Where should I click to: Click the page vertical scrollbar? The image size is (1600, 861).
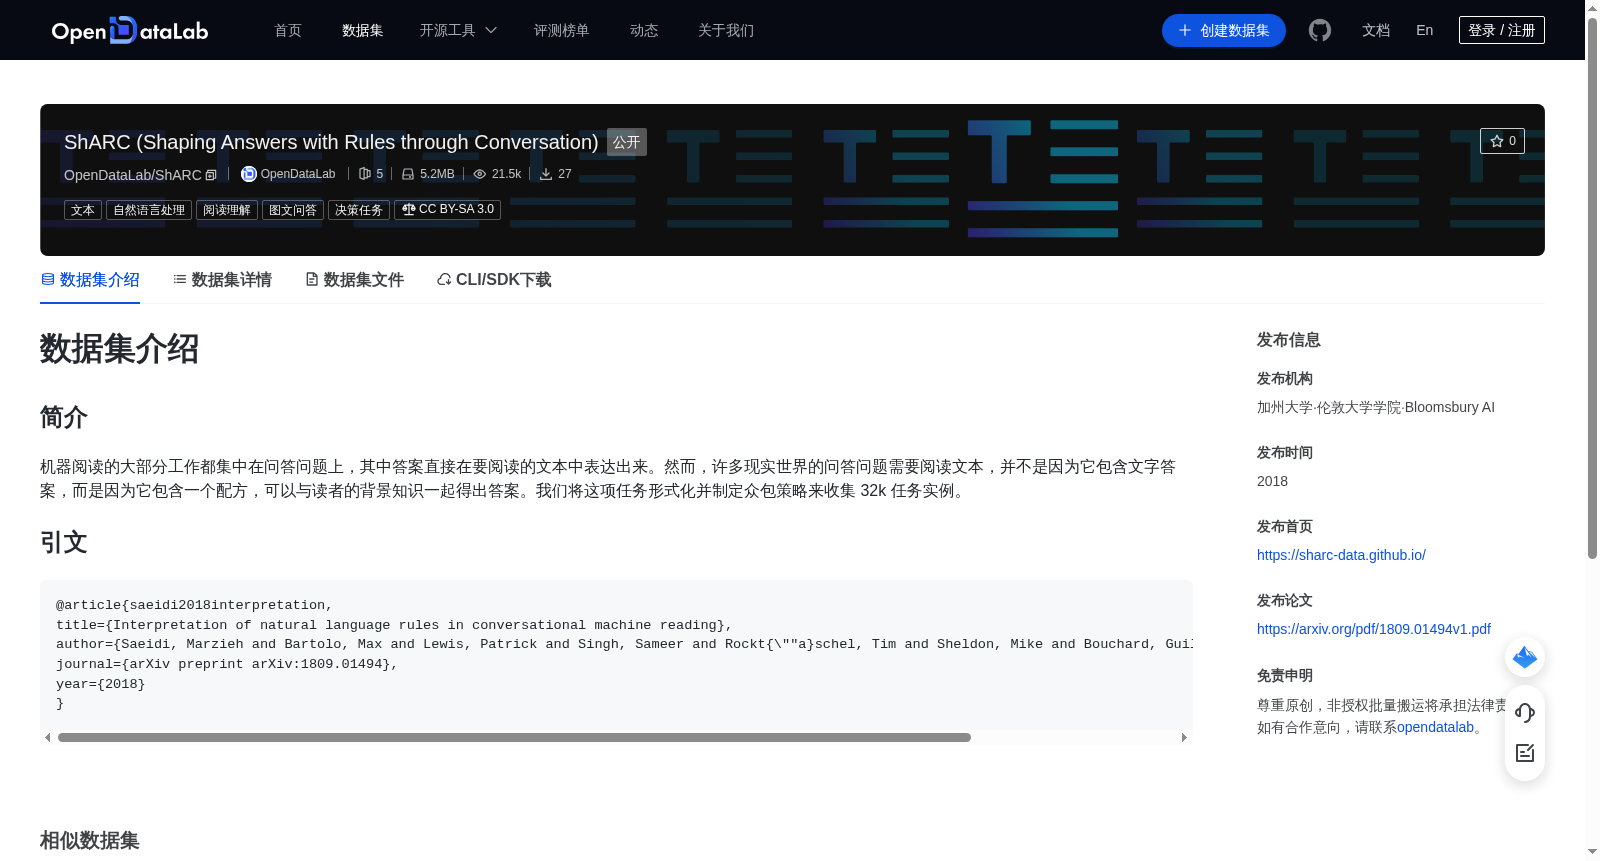(x=1592, y=288)
